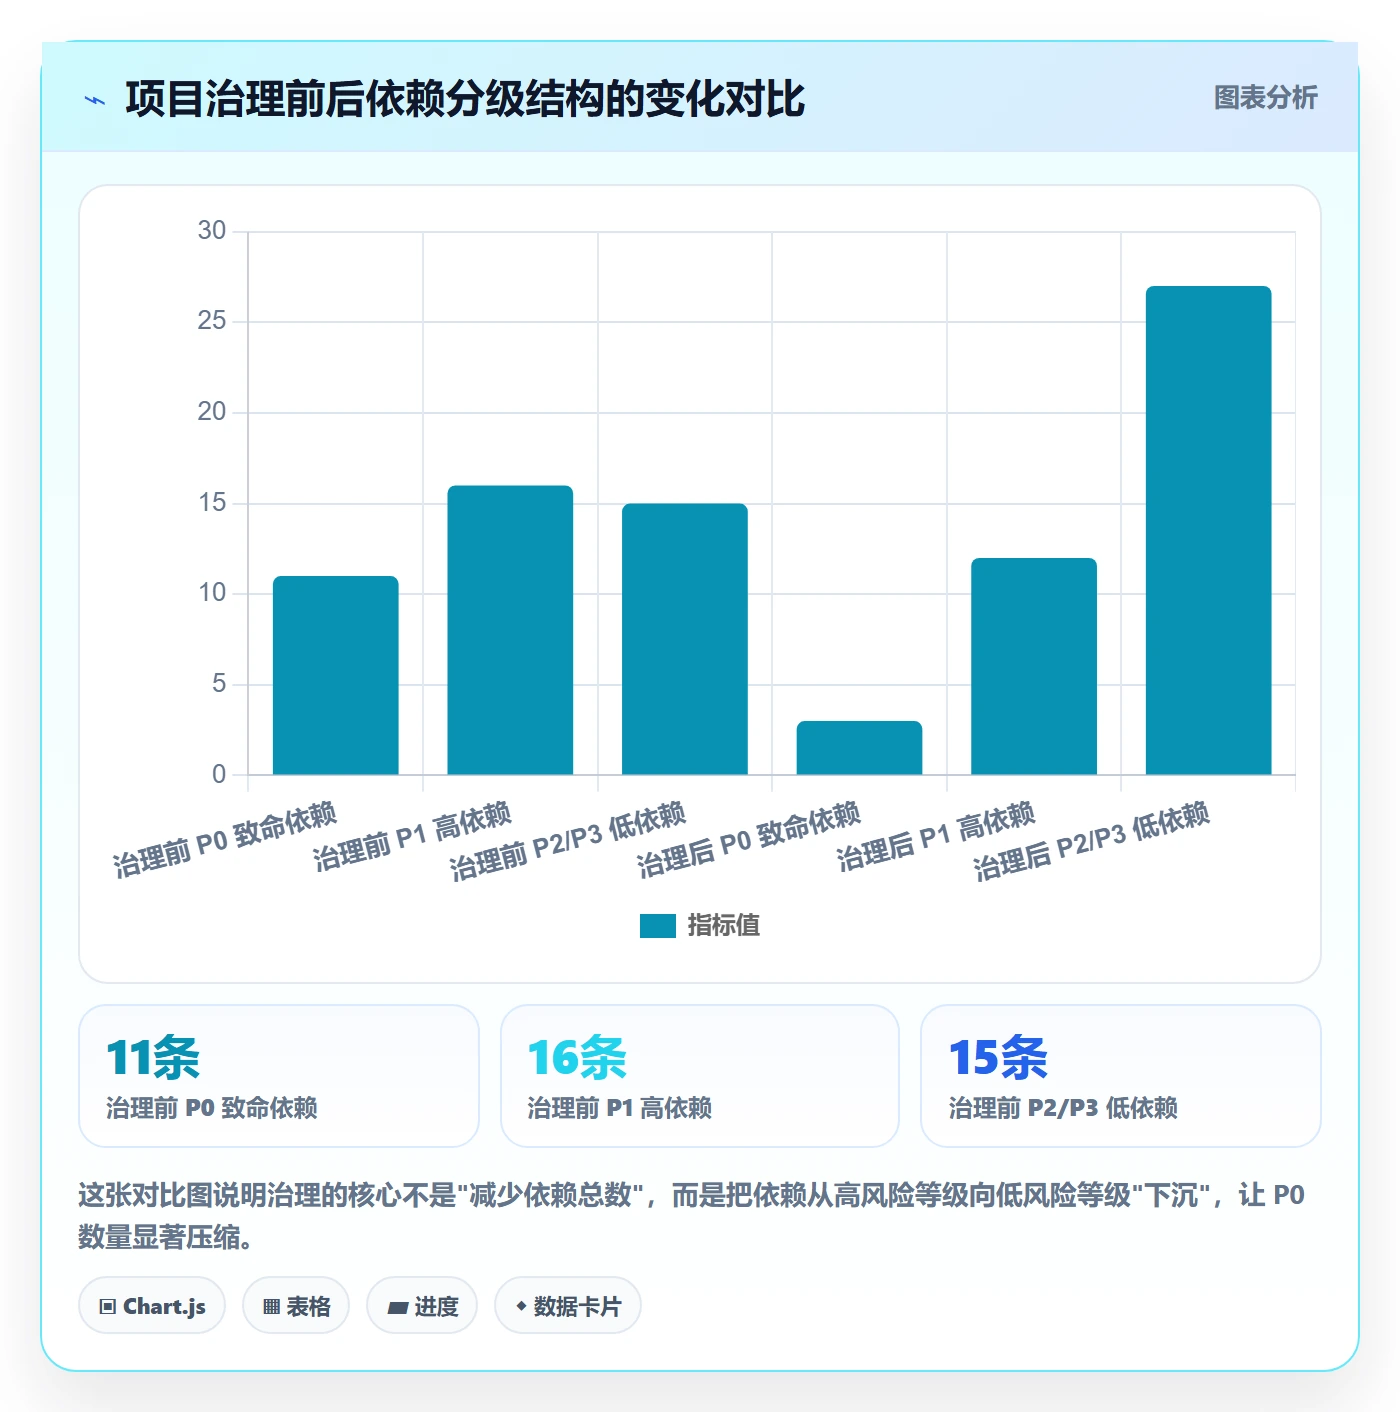
Task: Open the 16条 stat card
Action: [x=700, y=1076]
